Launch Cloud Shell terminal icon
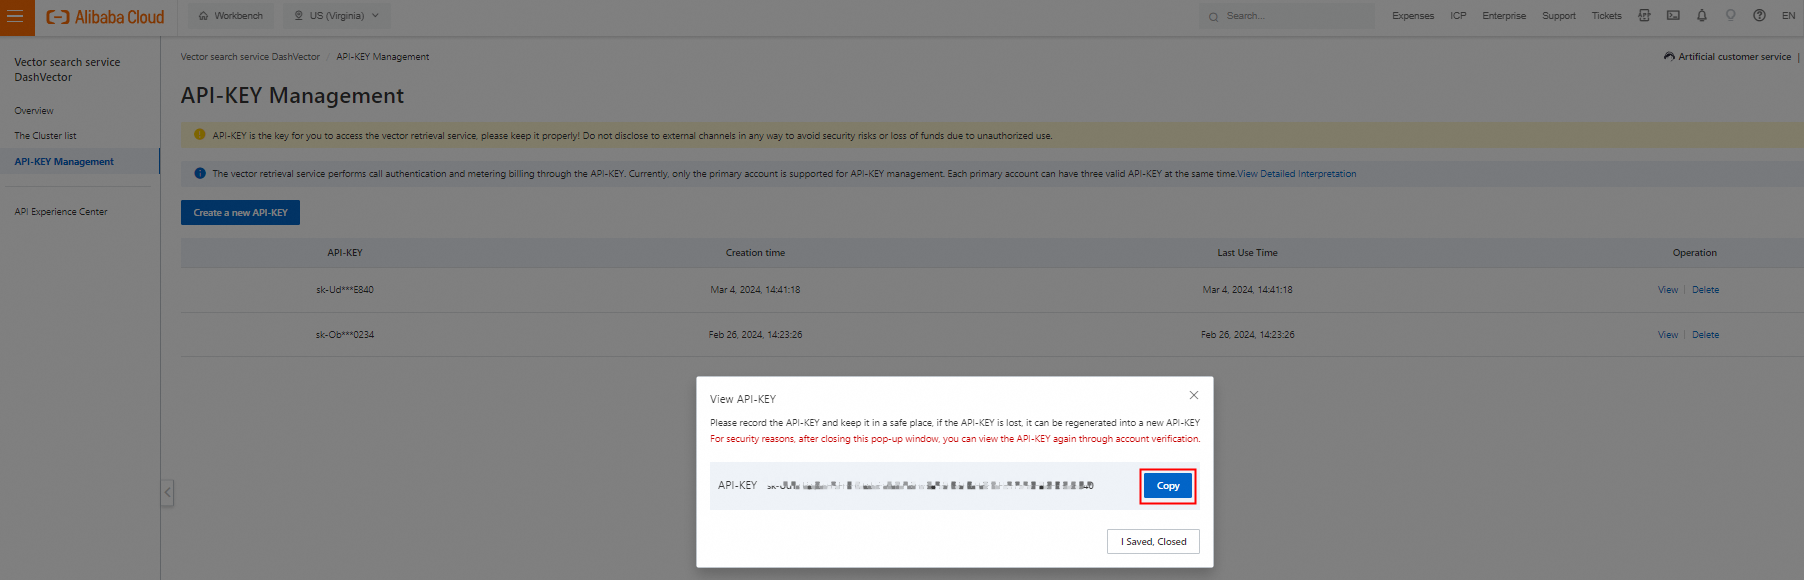 click(1673, 15)
